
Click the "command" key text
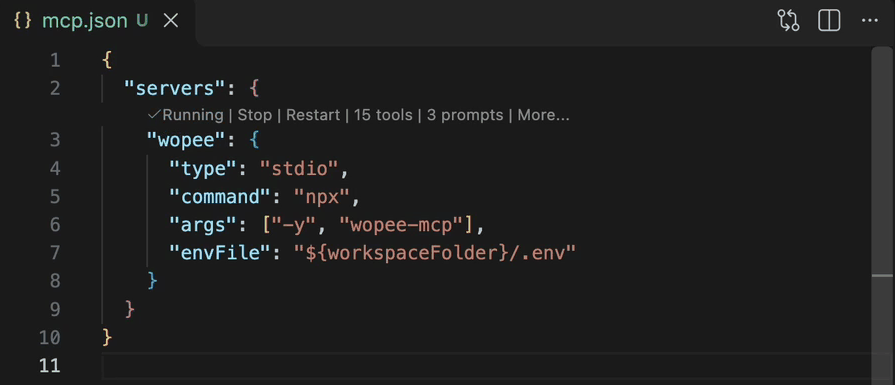click(220, 197)
